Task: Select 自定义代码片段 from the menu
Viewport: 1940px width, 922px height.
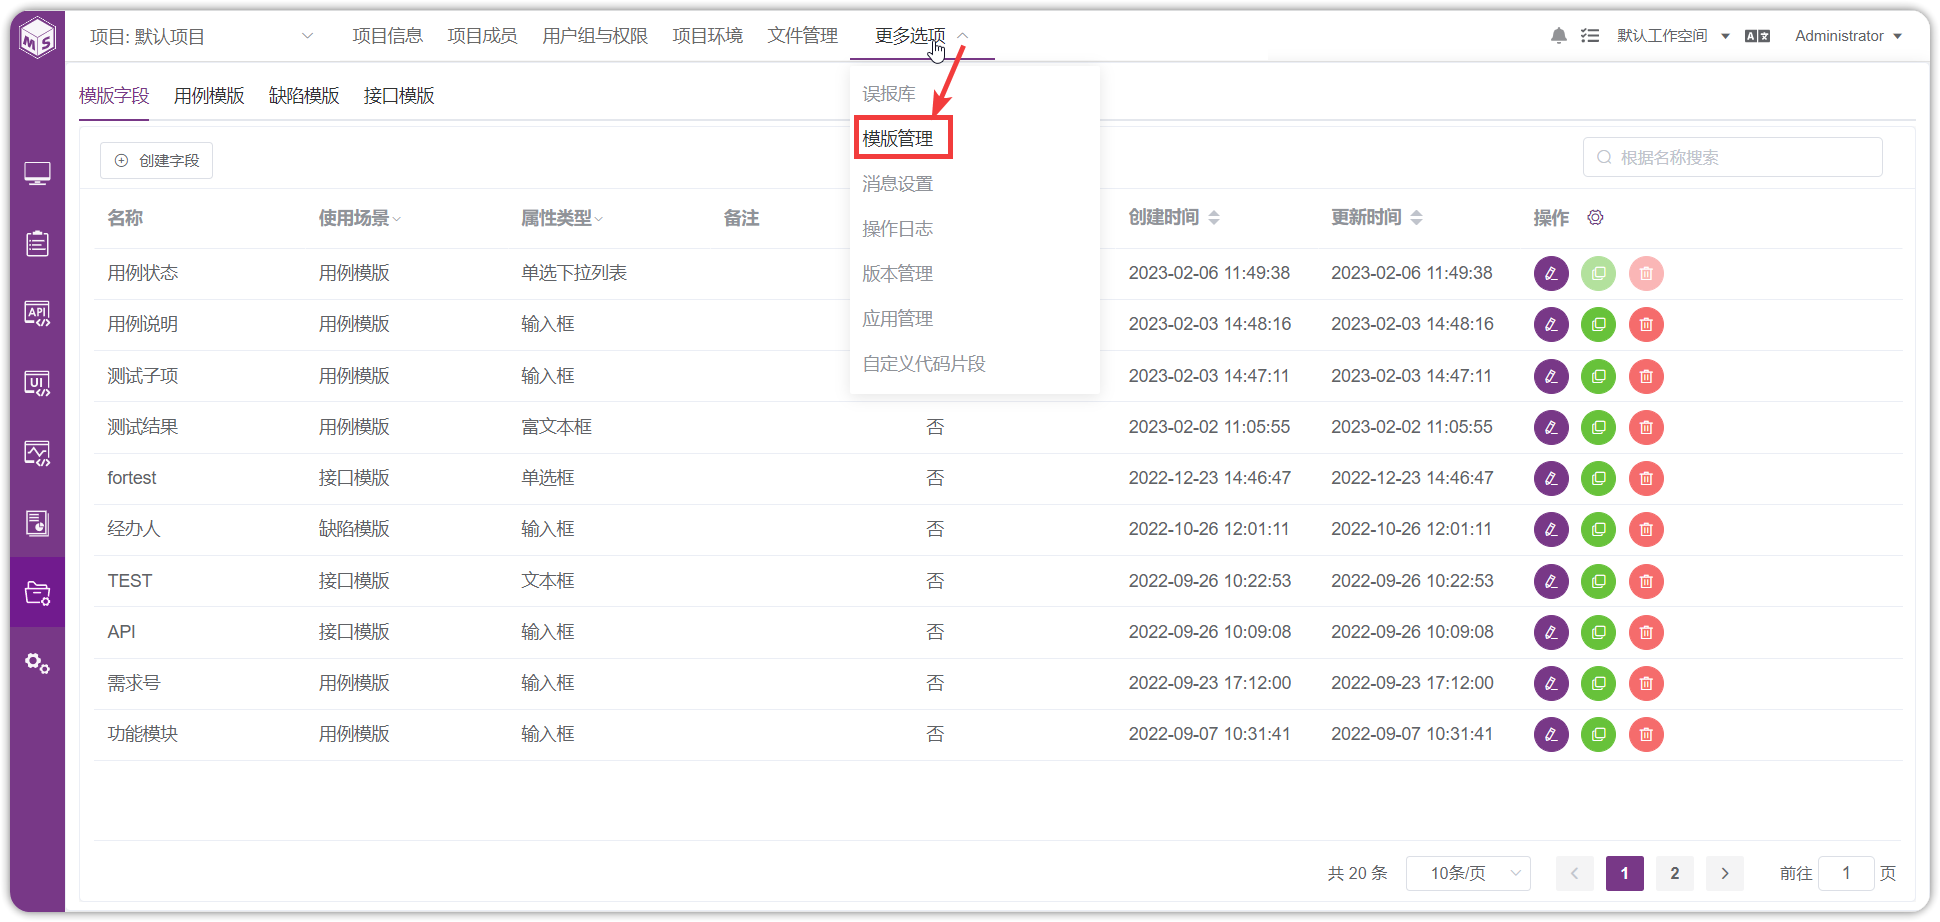Action: [924, 364]
